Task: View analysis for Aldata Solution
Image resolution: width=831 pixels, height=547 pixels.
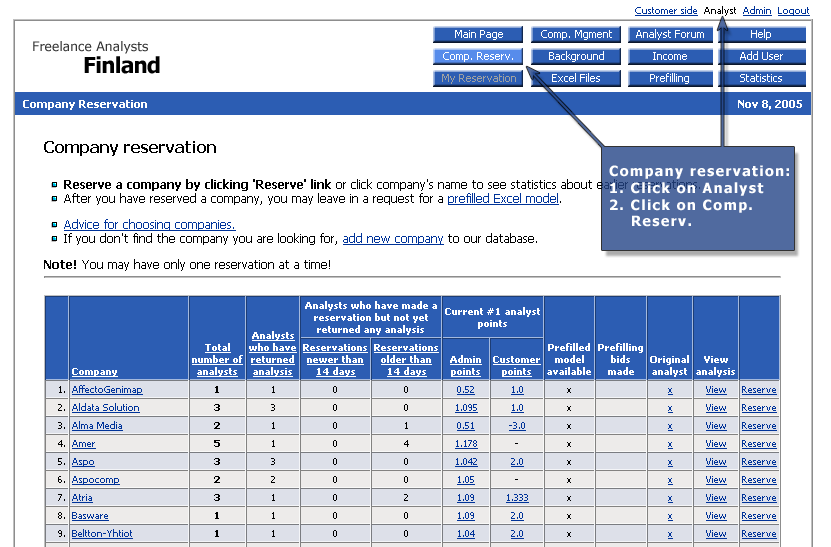Action: point(715,408)
